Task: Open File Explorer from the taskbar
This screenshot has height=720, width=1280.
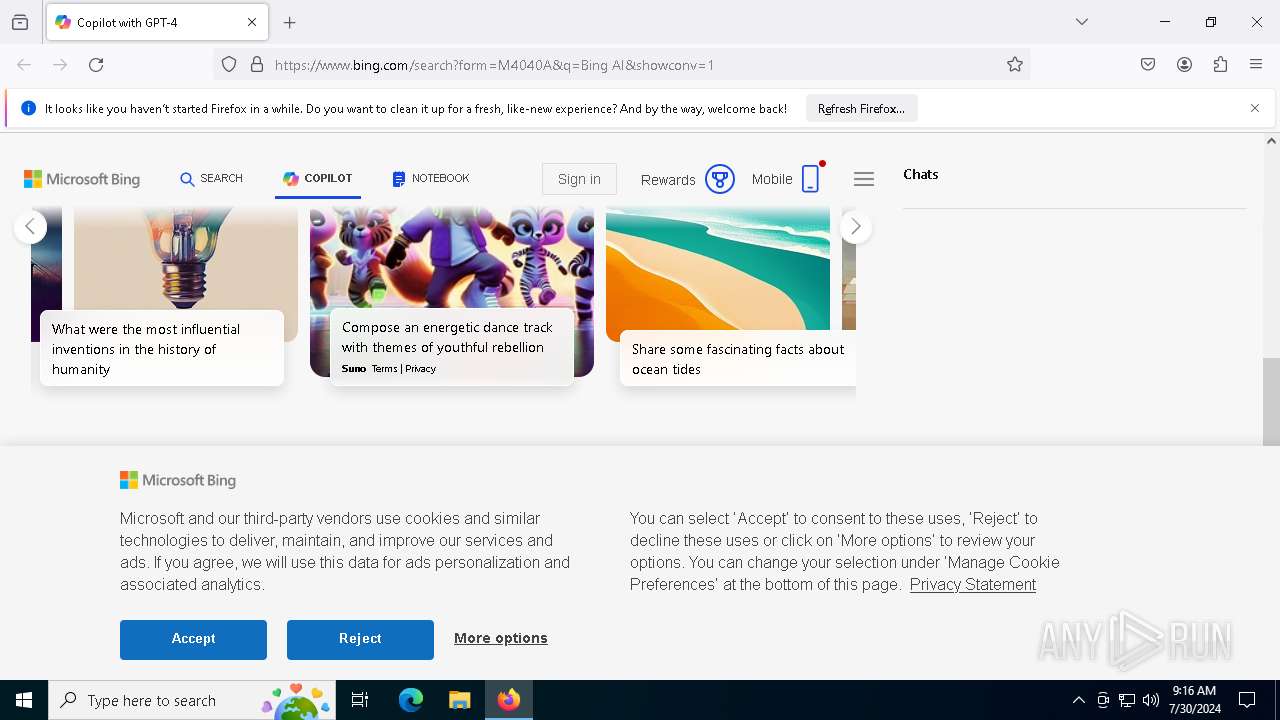Action: click(x=459, y=700)
